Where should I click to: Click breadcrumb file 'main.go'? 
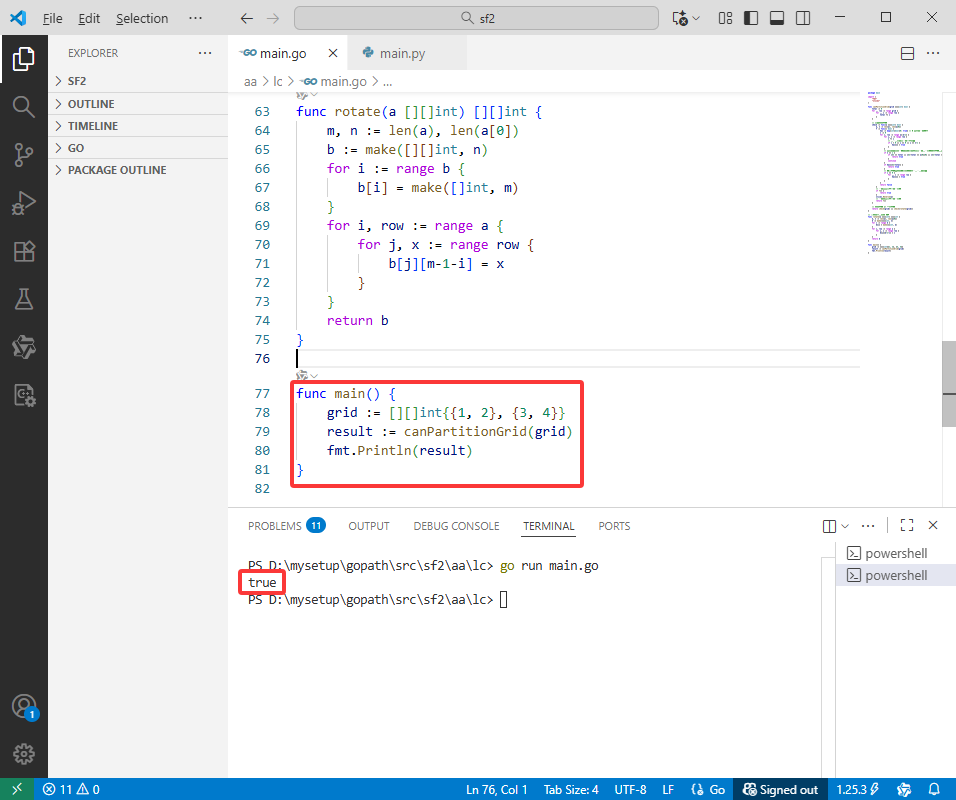[334, 81]
